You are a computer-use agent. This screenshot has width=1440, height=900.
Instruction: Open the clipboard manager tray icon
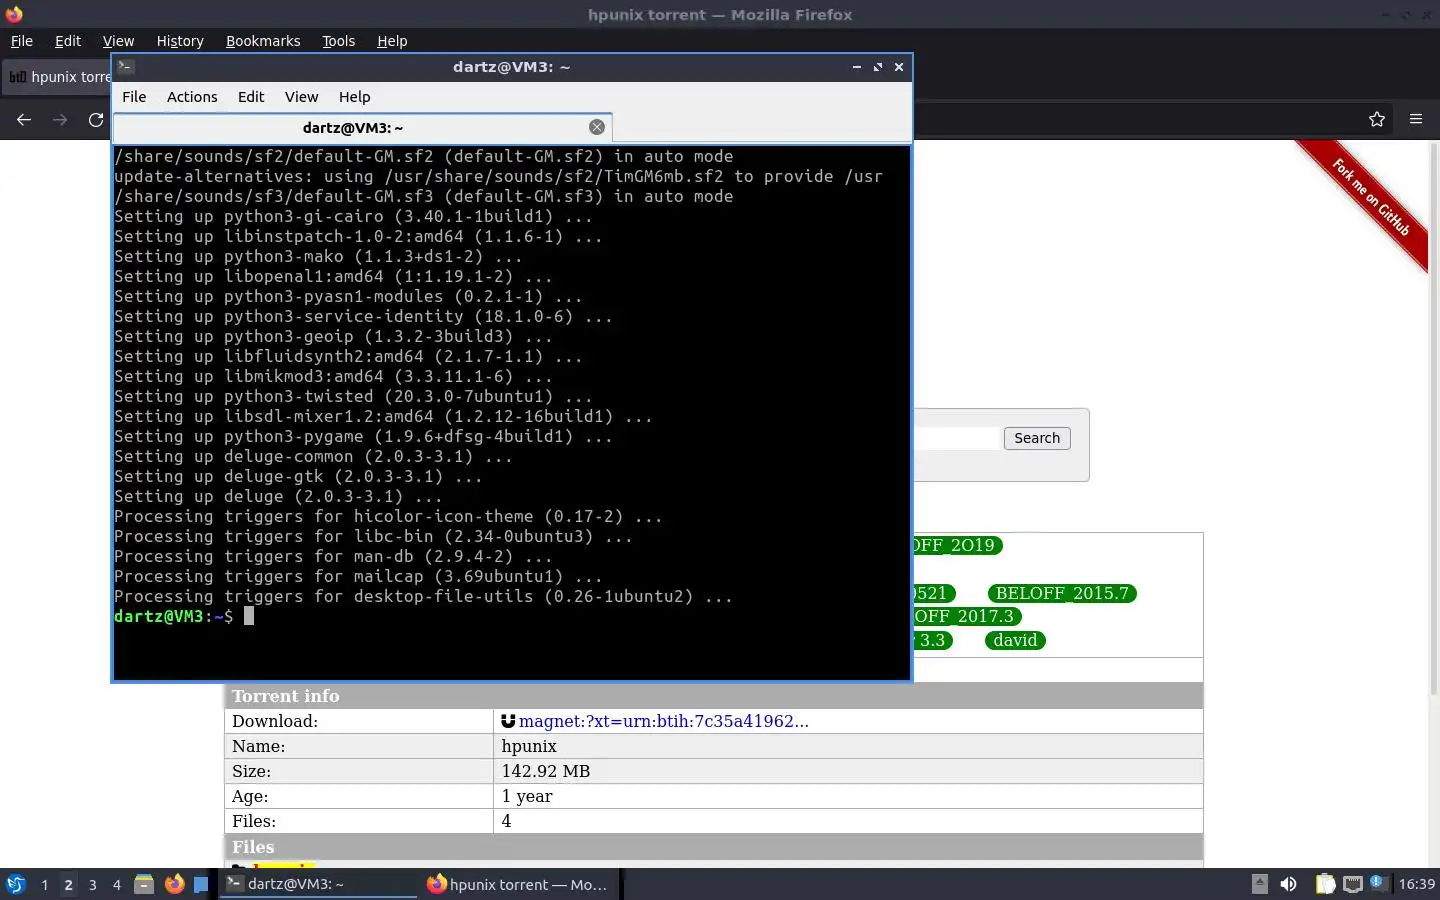click(x=1325, y=884)
